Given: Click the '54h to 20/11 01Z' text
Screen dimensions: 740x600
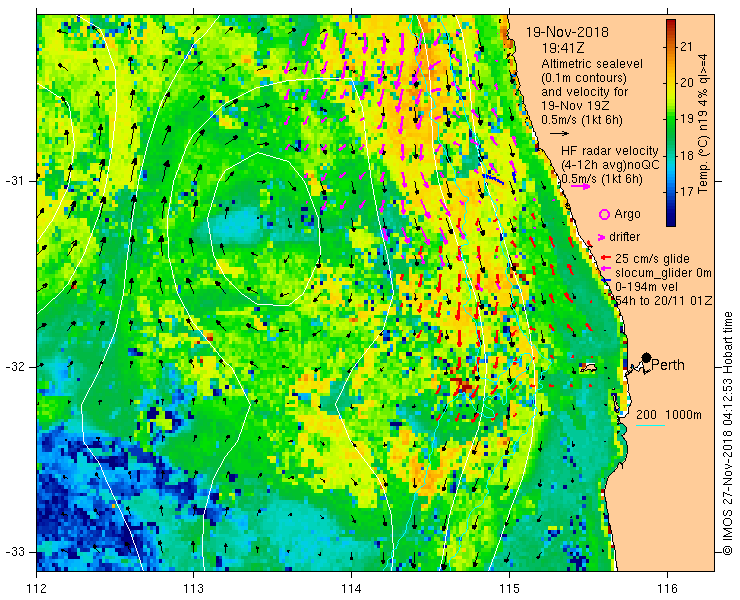Looking at the screenshot, I should 663,301.
